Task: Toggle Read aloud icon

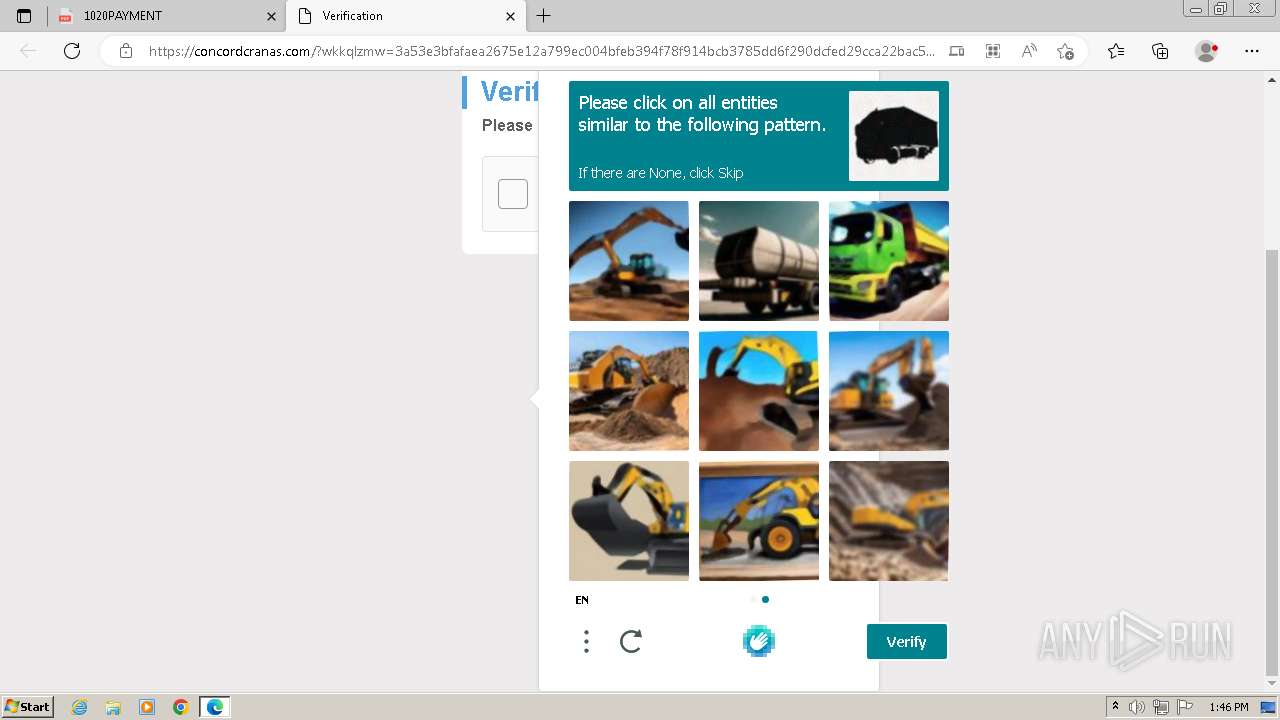Action: [1029, 51]
